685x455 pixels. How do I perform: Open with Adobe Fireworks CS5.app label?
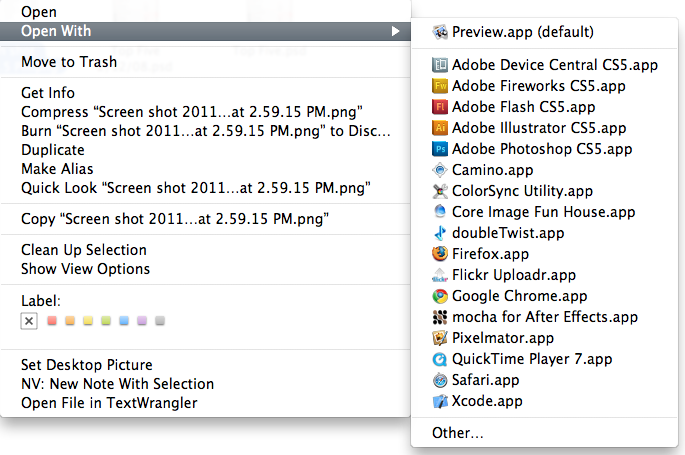[539, 86]
